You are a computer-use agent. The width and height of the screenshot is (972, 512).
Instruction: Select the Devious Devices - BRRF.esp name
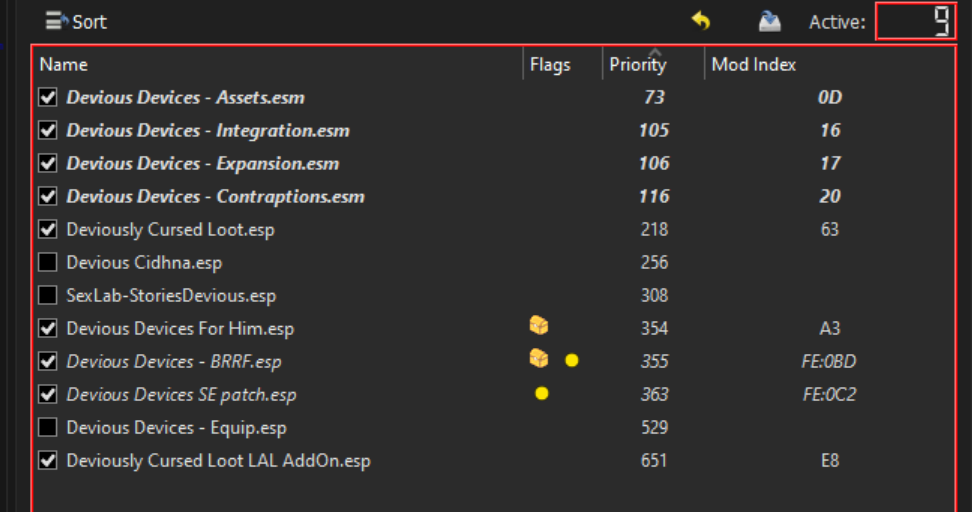[x=174, y=361]
